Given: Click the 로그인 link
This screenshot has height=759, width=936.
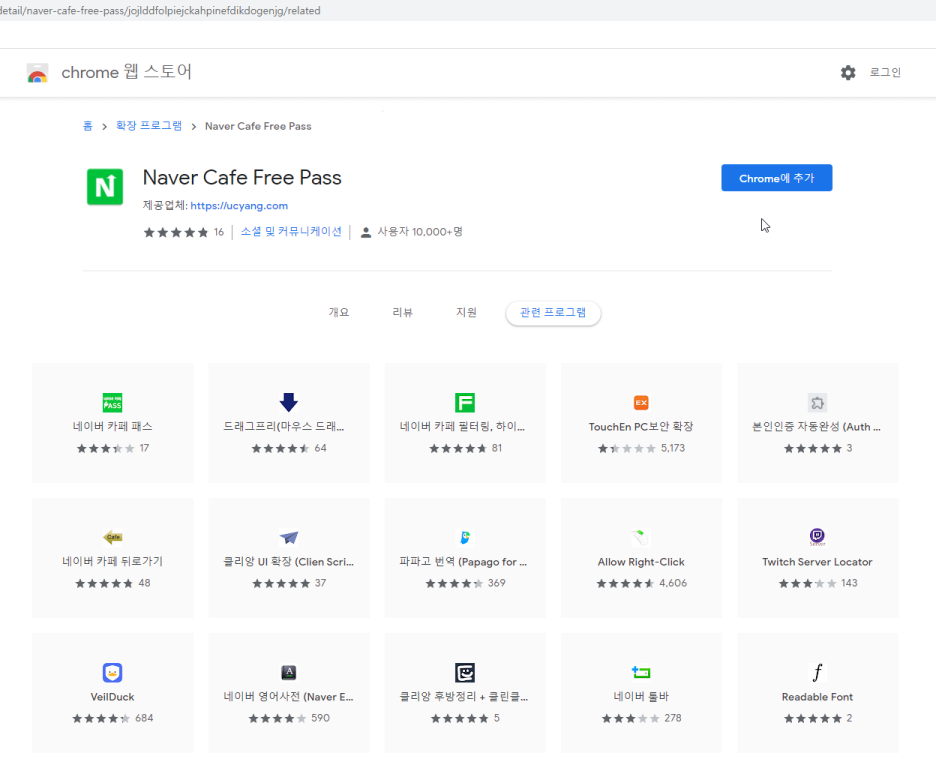Looking at the screenshot, I should coord(885,72).
